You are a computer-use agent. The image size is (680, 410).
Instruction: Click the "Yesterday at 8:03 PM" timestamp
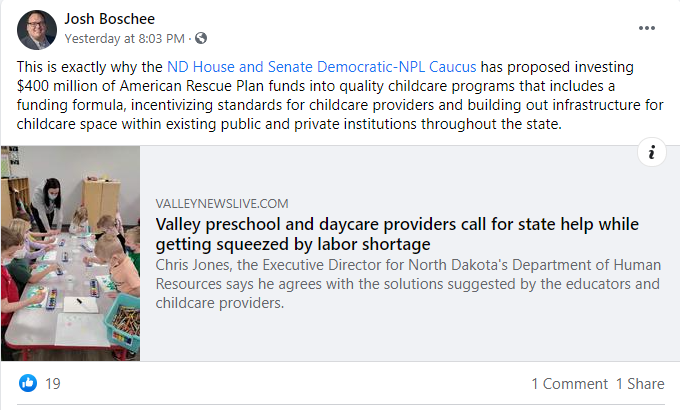(x=124, y=38)
